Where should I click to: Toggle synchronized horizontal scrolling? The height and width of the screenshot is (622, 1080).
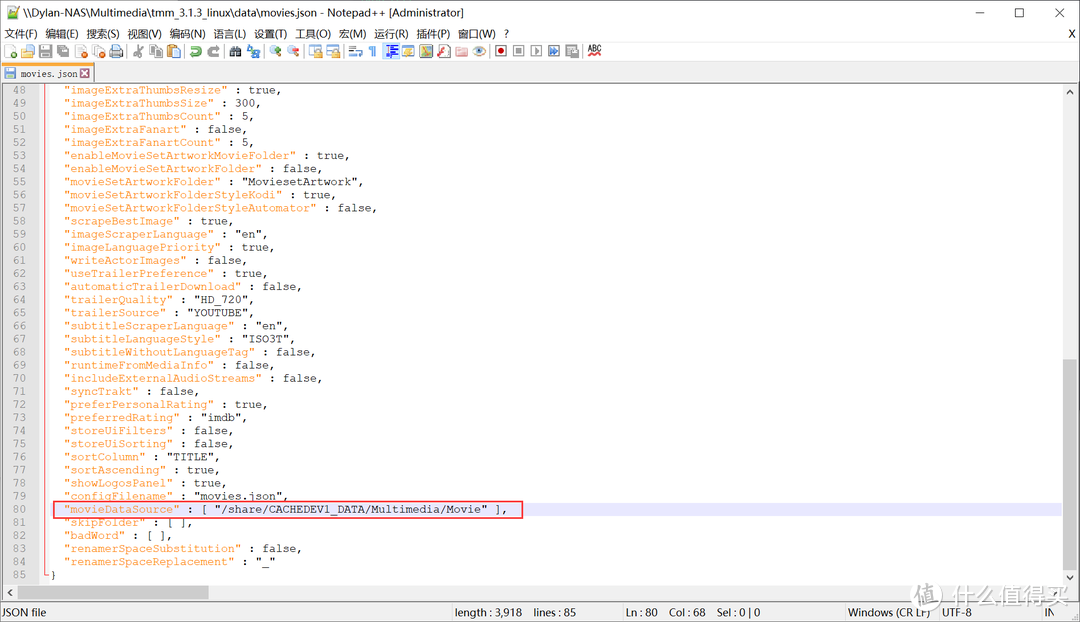[333, 52]
